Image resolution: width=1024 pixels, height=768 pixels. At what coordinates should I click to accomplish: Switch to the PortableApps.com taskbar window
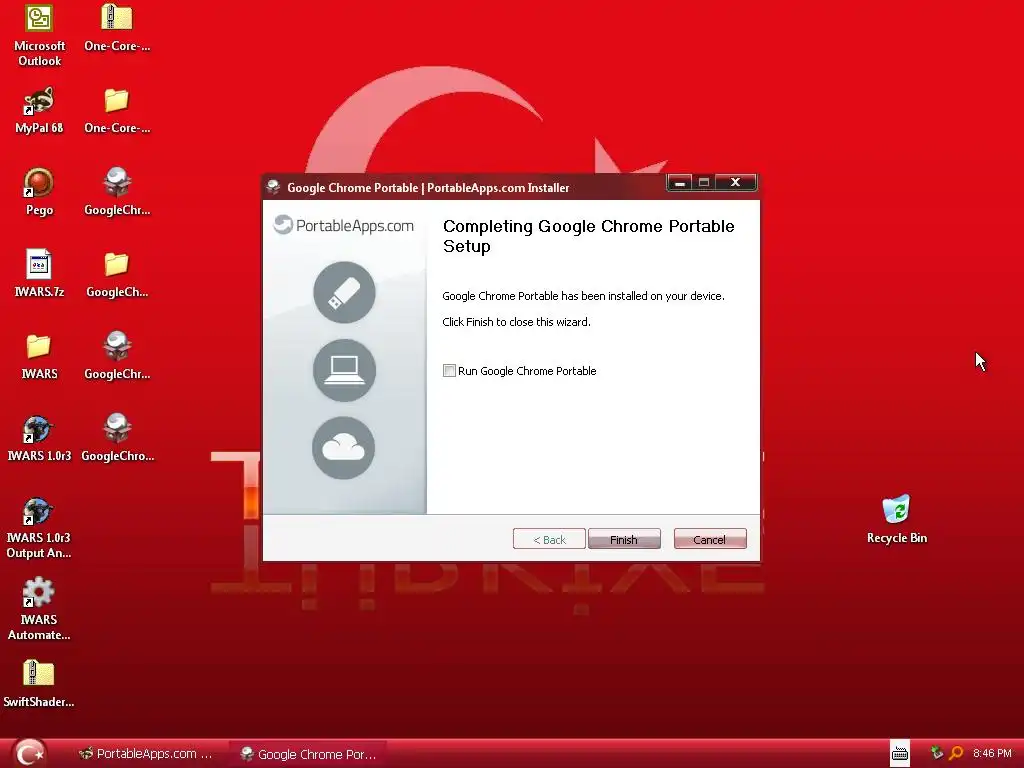pos(146,754)
